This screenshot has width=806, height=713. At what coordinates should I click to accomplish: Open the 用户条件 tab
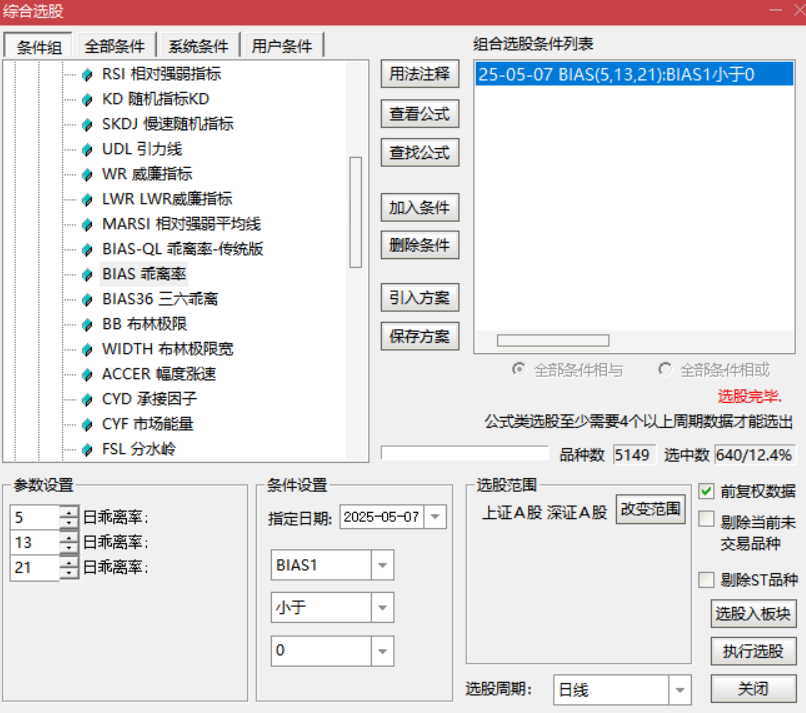282,46
